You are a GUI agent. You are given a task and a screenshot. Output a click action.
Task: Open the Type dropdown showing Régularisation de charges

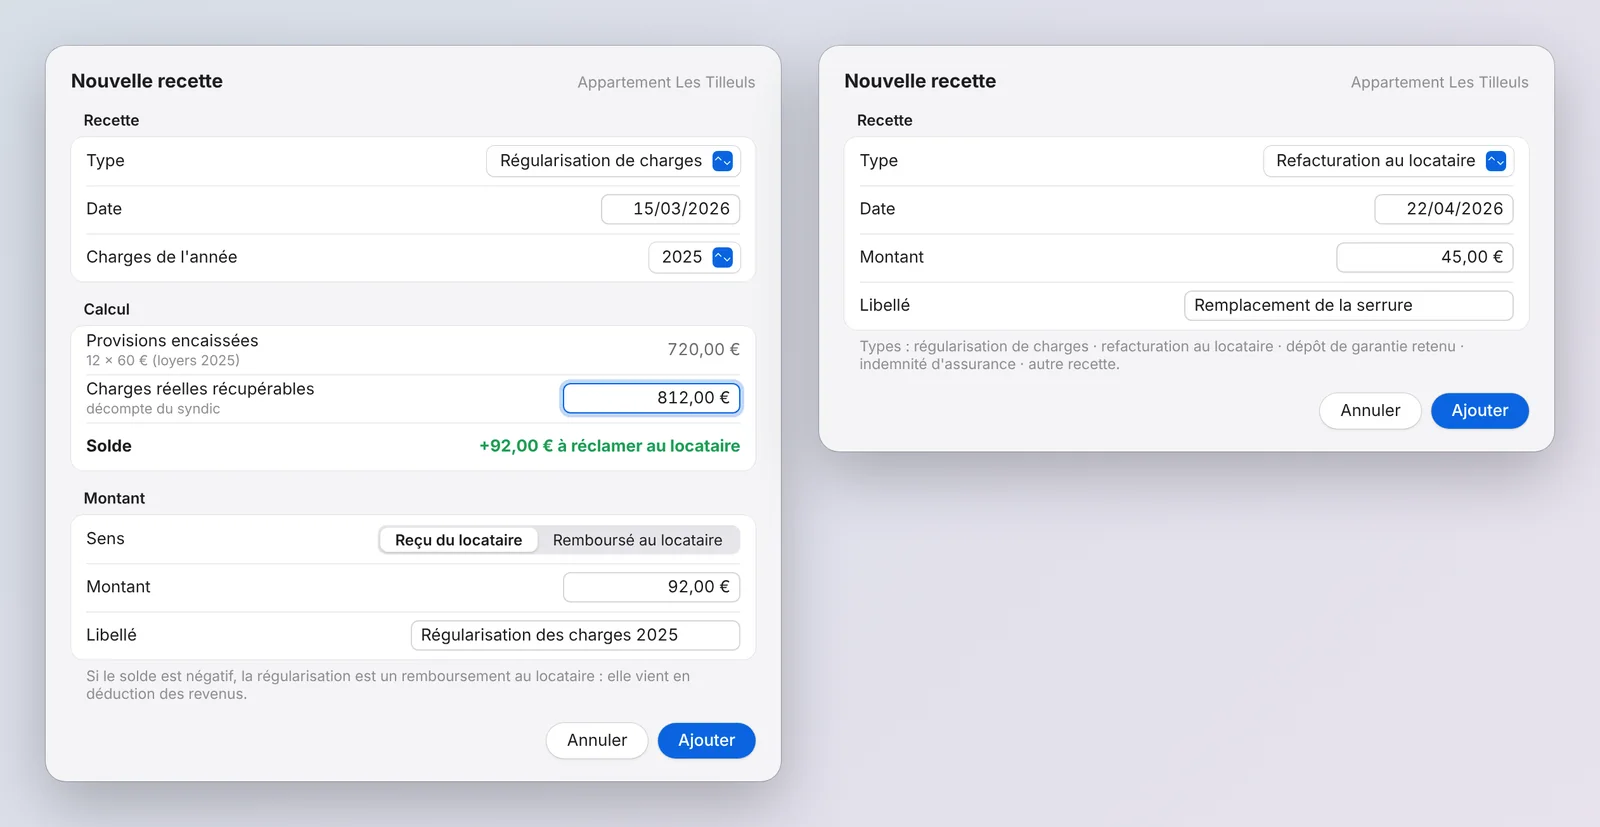point(613,161)
